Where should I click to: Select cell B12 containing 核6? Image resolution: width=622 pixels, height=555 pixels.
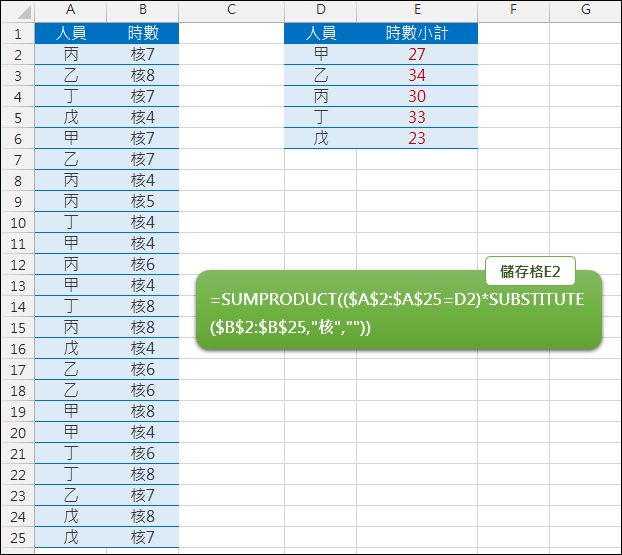coord(143,265)
